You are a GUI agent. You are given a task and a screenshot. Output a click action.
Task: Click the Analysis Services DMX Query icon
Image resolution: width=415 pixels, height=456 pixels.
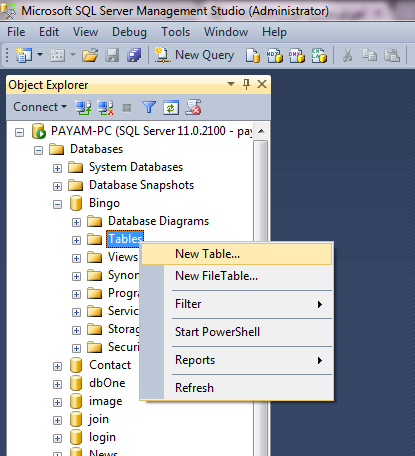(297, 55)
